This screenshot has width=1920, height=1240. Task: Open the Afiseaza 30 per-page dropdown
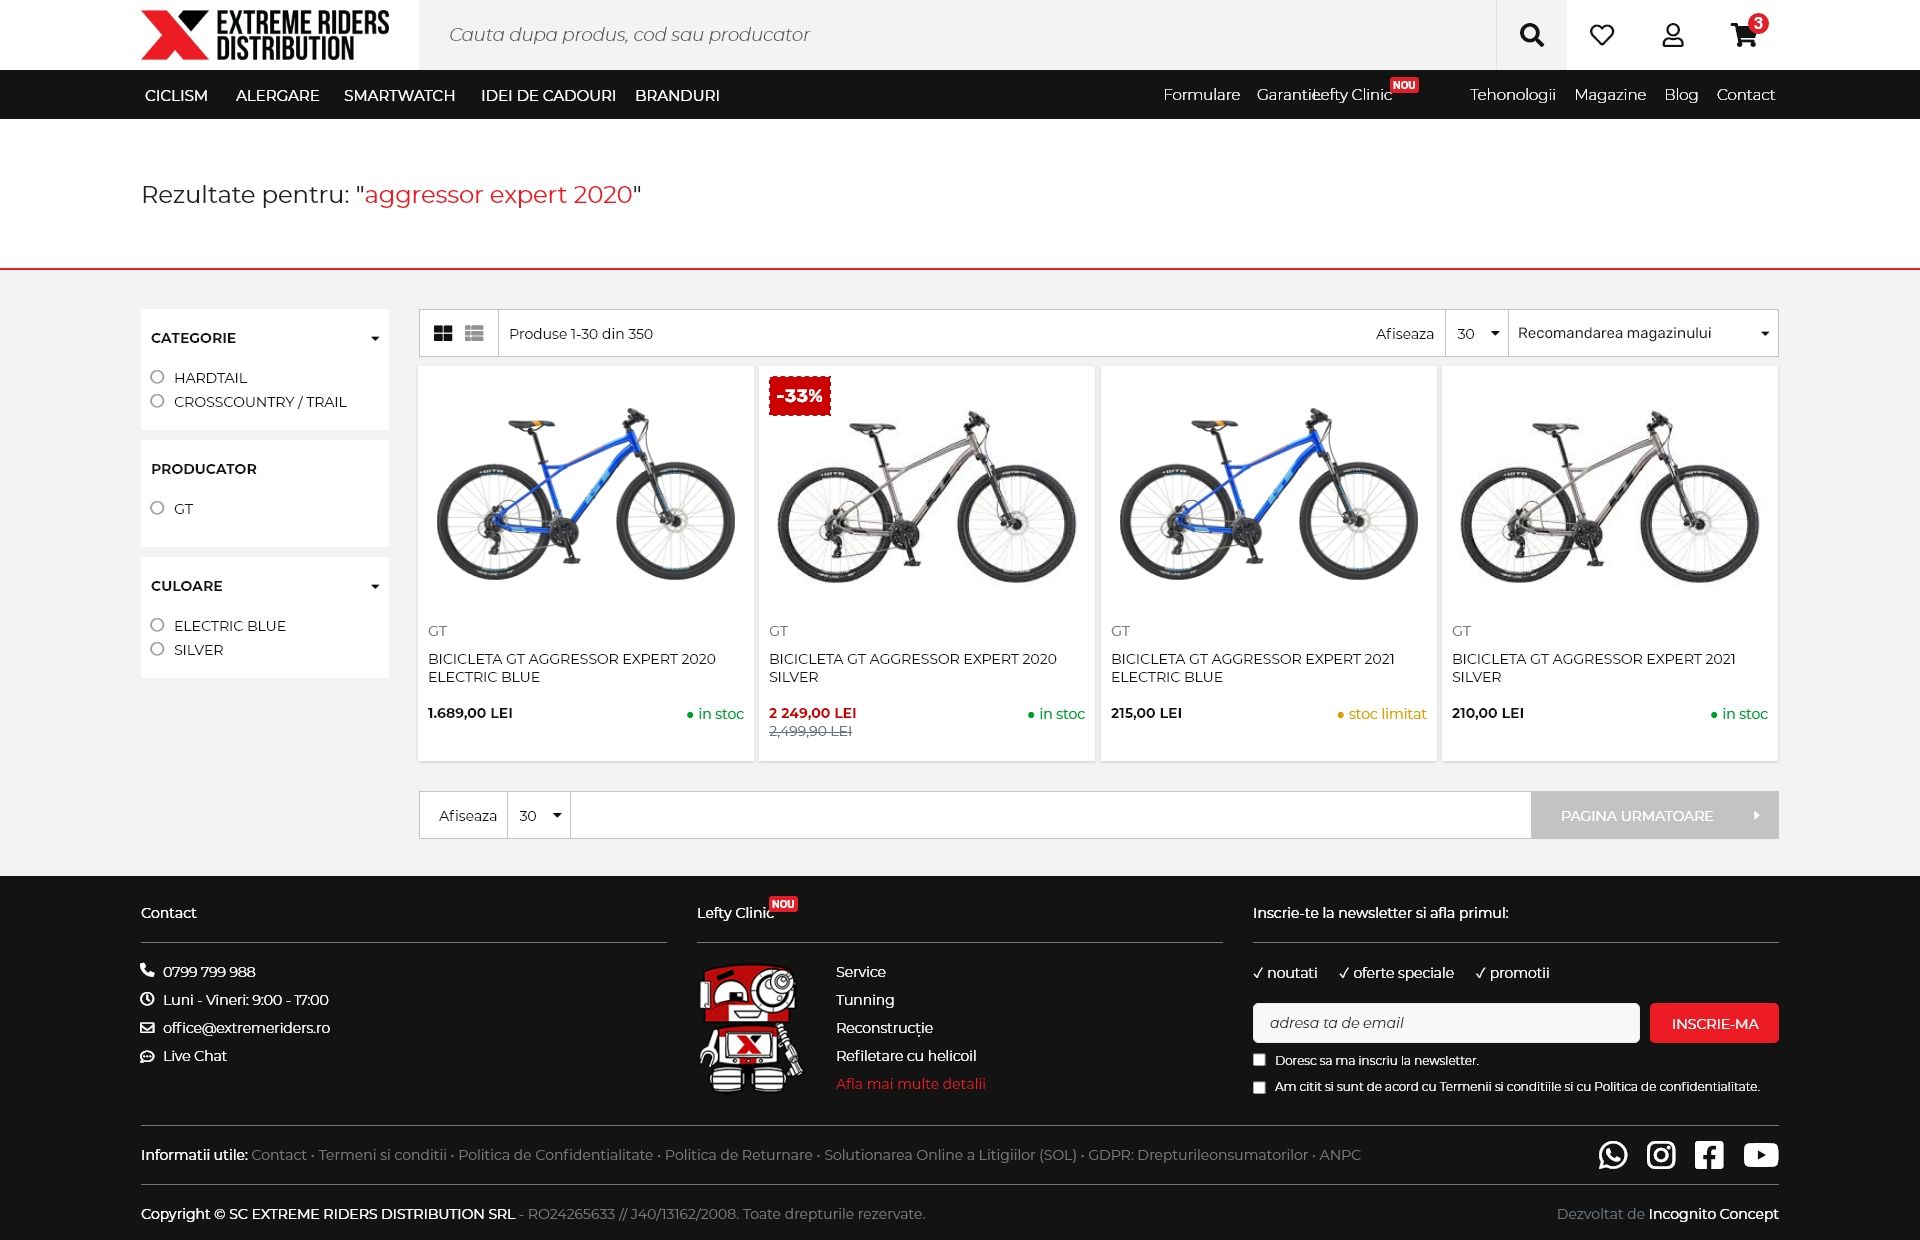point(1476,333)
